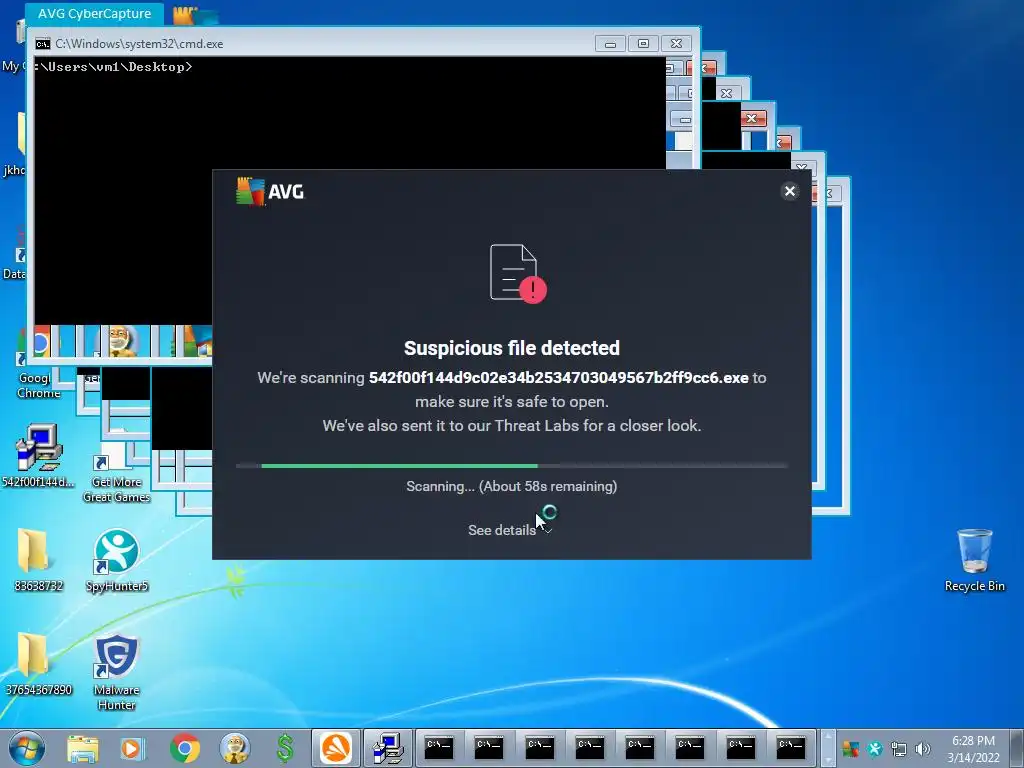Screen dimensions: 1024x768
Task: Click the taskbar scroll arrows for buttons
Action: (x=827, y=748)
